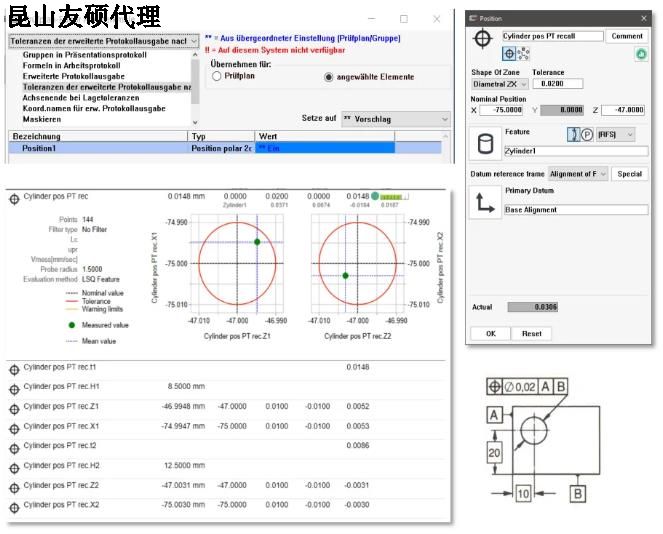Click the Reset button
Viewport: 663px width, 534px height.
click(x=531, y=333)
